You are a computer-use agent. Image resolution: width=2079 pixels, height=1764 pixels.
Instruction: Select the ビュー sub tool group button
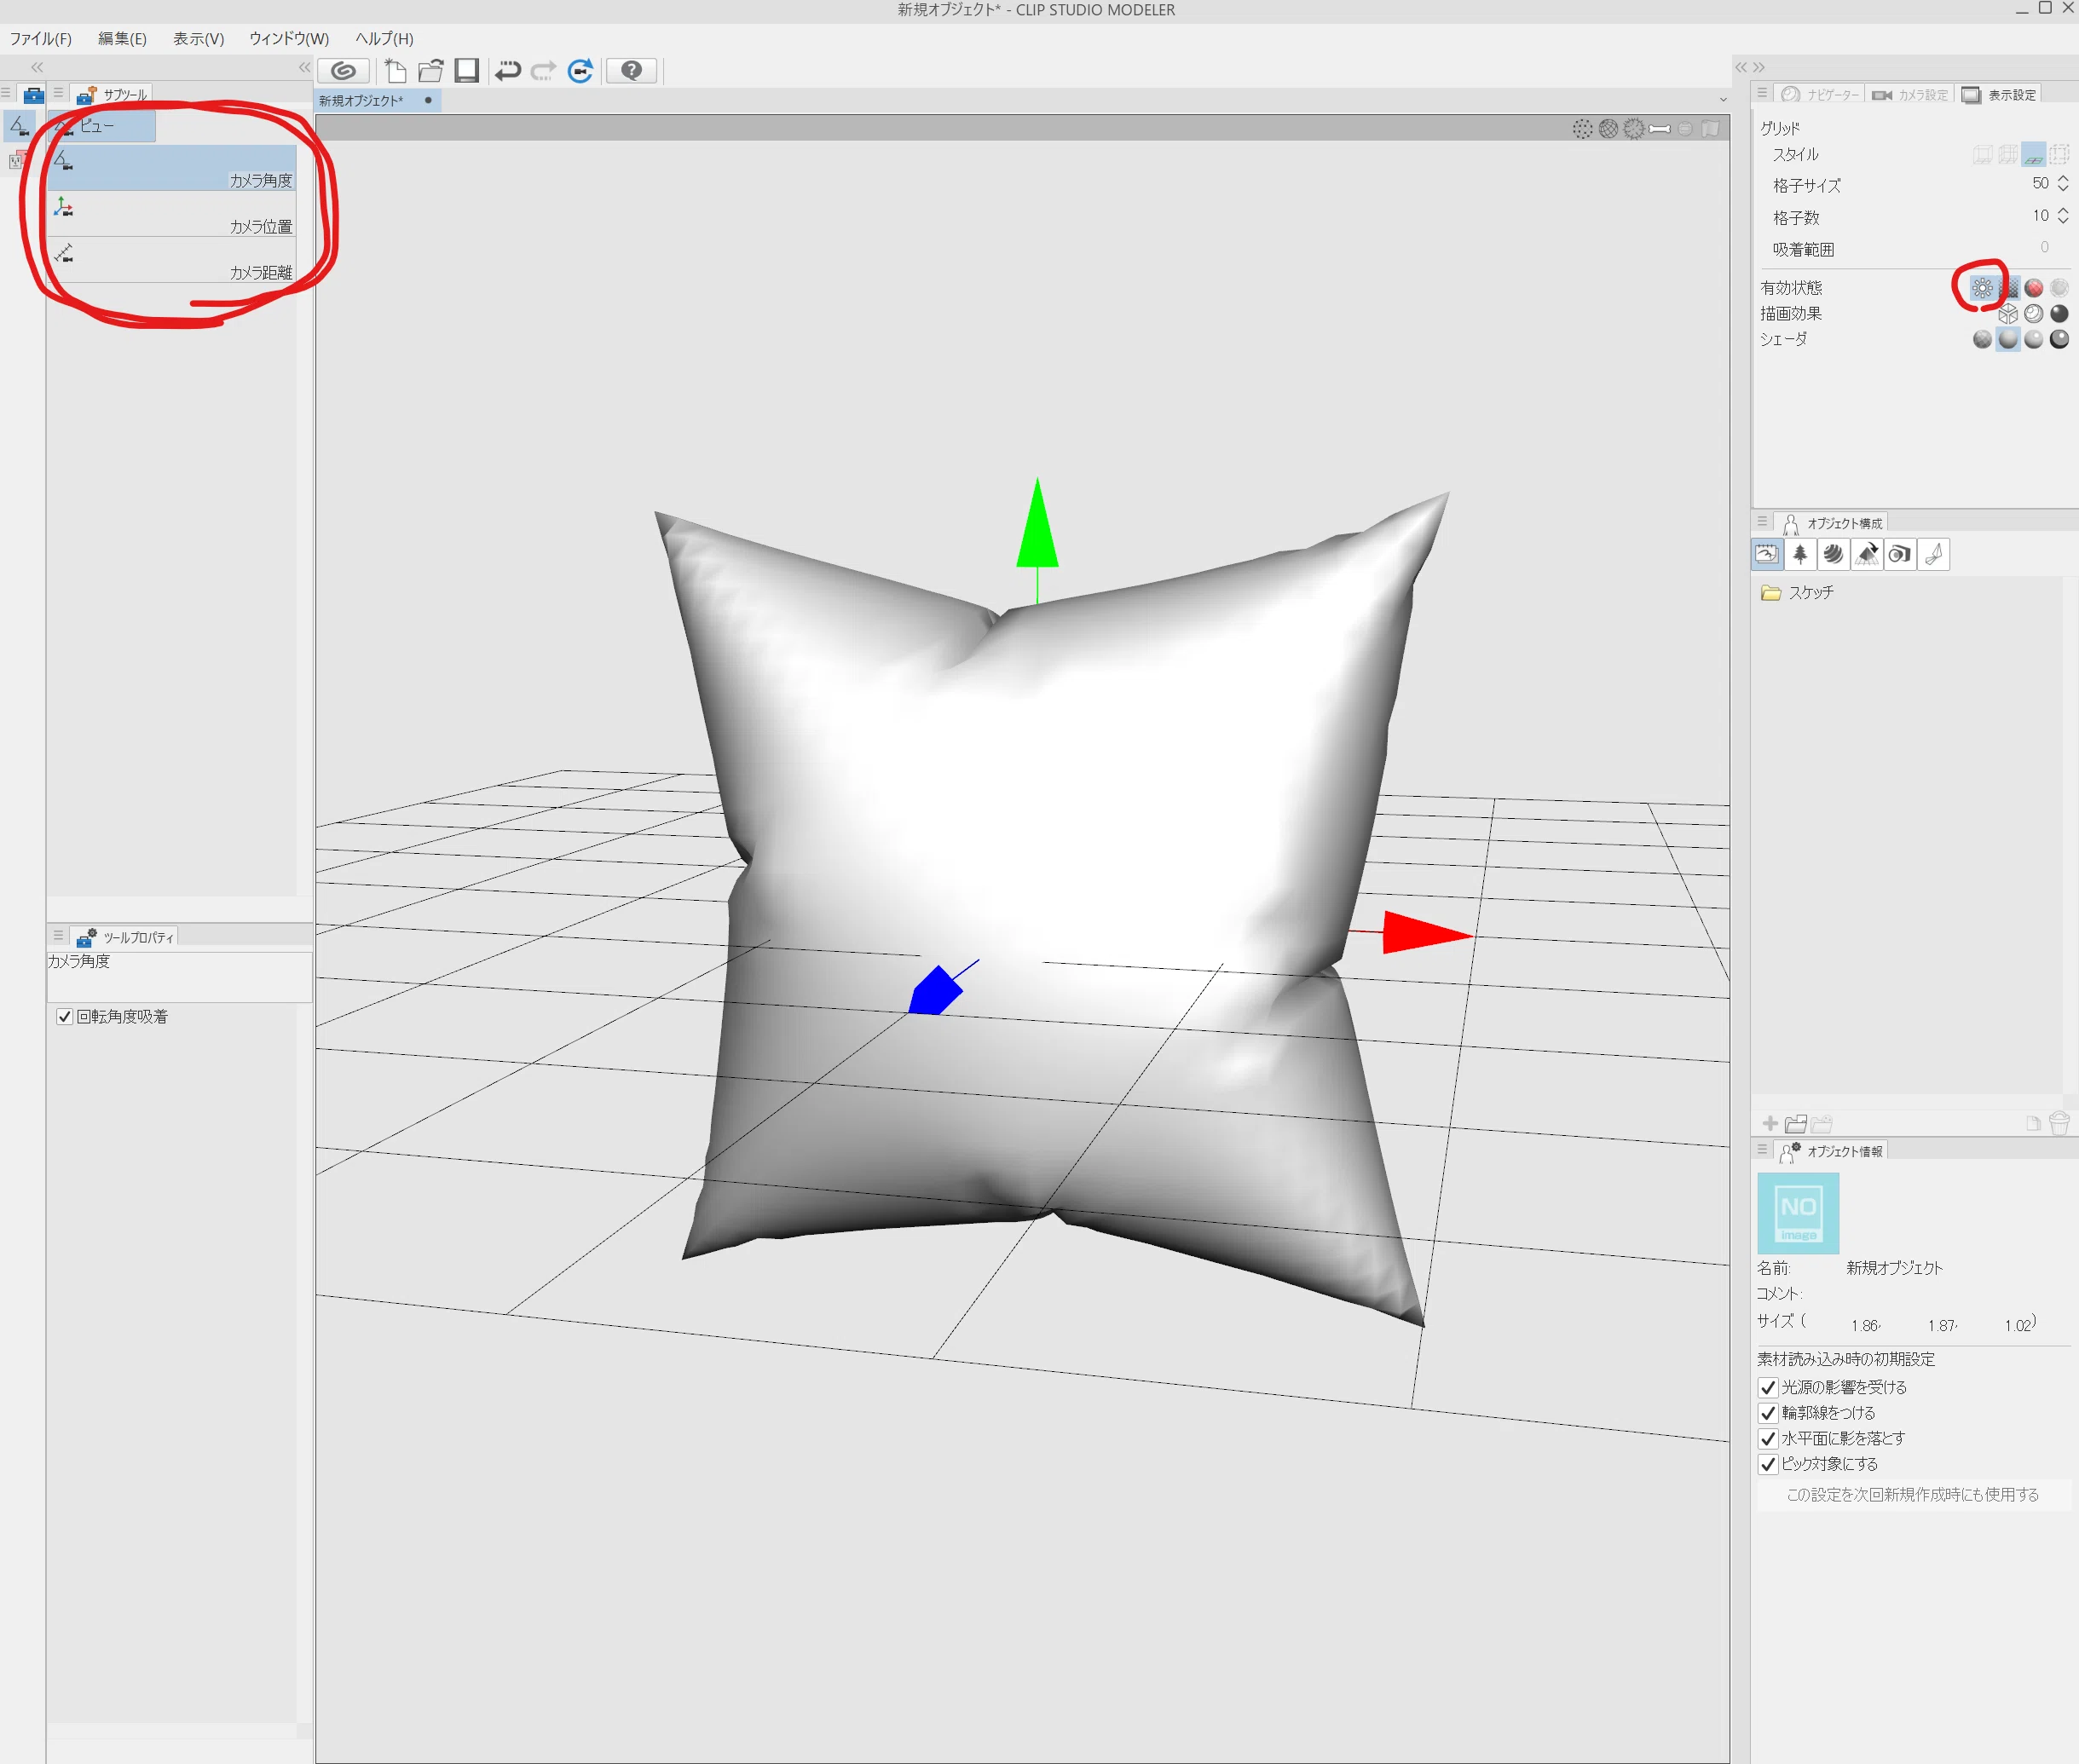(x=102, y=126)
